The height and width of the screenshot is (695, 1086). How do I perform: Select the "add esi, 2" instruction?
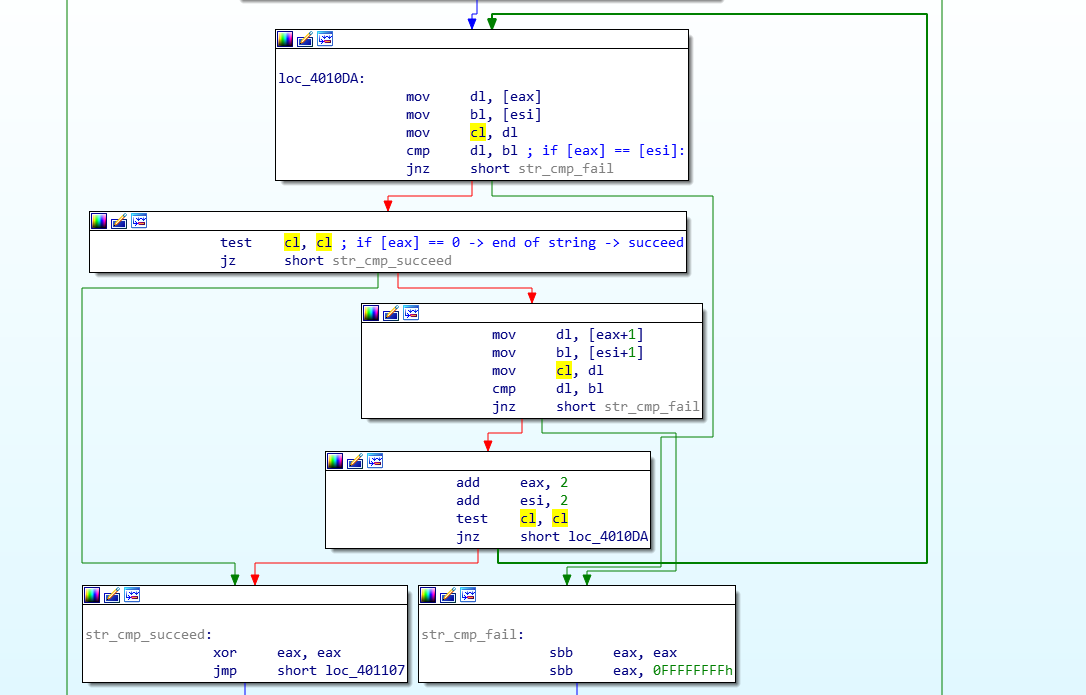click(x=512, y=500)
